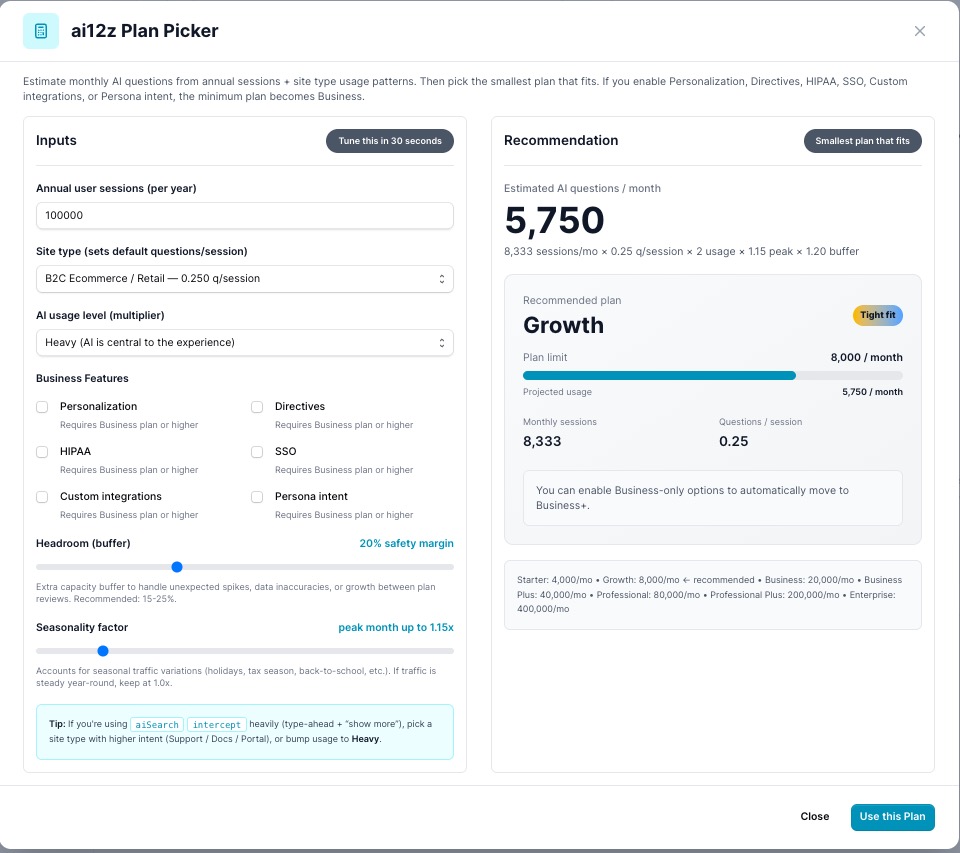Image resolution: width=960 pixels, height=853 pixels.
Task: Check the Persona intent box
Action: coord(257,497)
